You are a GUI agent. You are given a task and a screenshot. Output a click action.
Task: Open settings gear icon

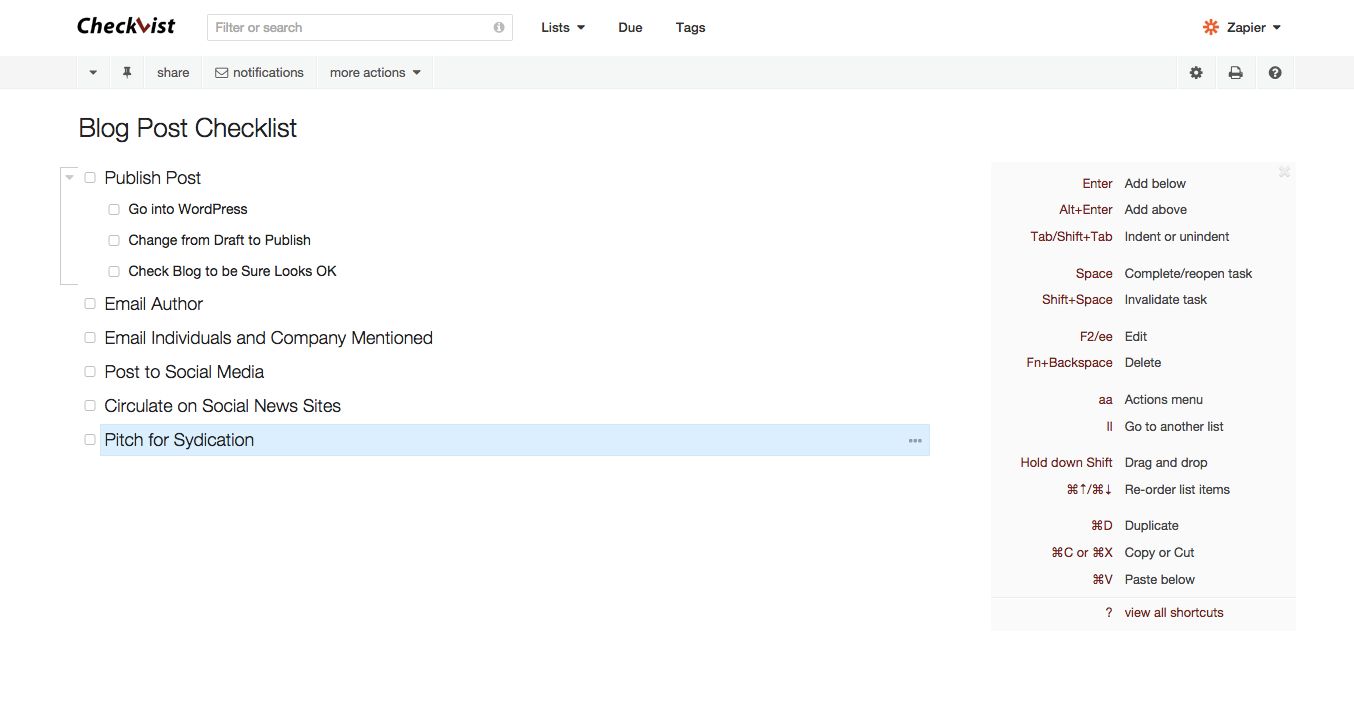click(x=1196, y=73)
